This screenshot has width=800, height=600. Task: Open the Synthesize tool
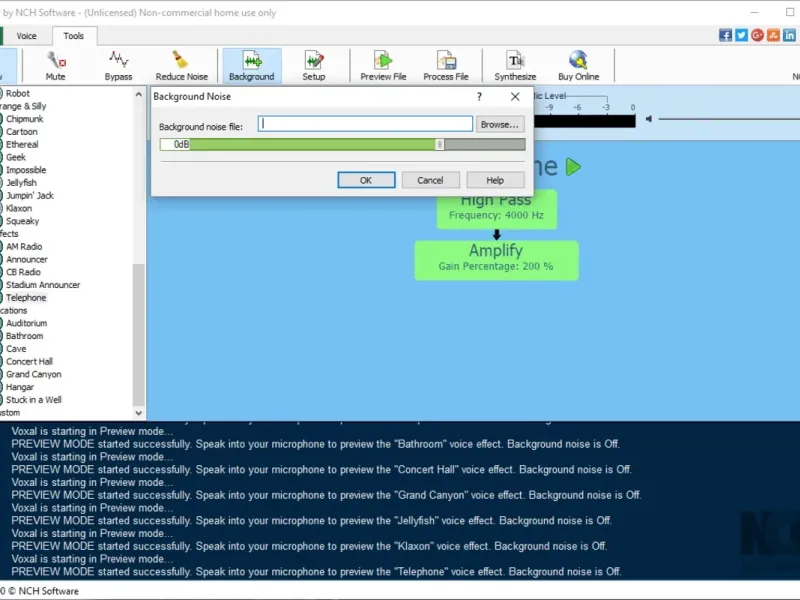(515, 65)
